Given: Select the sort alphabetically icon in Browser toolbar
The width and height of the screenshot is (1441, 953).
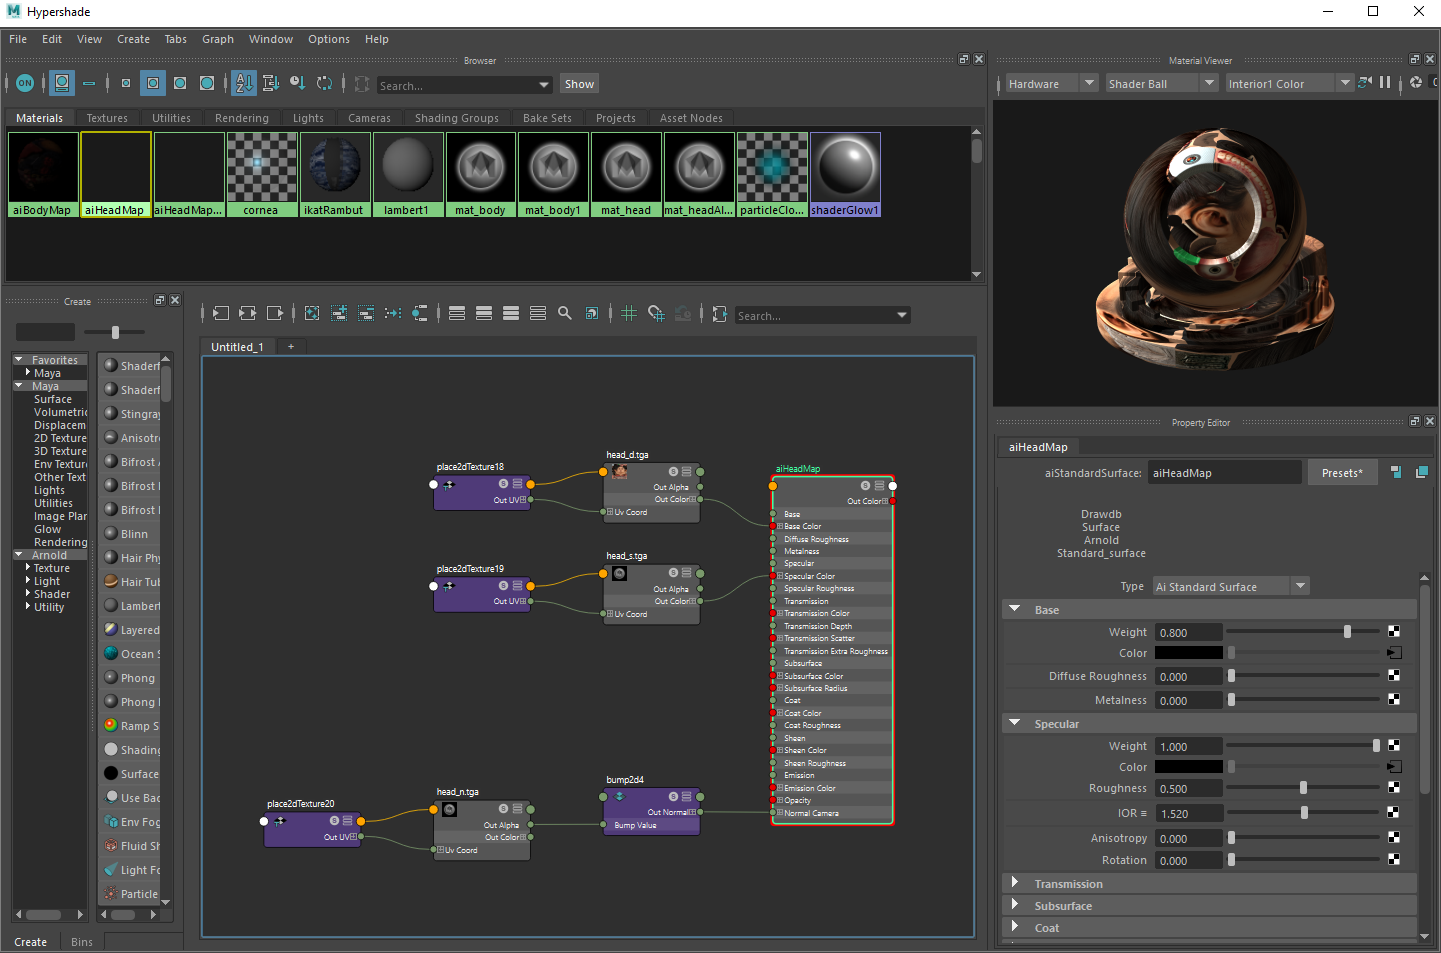Looking at the screenshot, I should tap(244, 83).
